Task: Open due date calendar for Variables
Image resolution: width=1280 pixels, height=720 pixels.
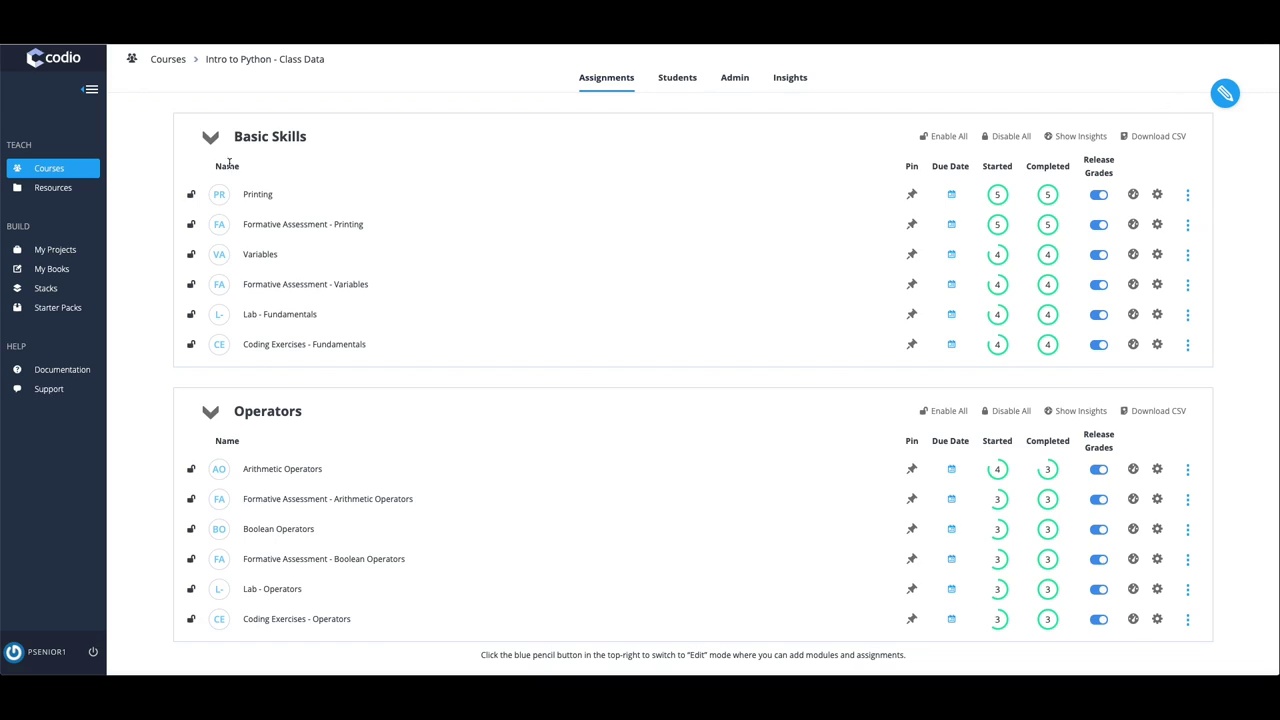Action: [951, 255]
